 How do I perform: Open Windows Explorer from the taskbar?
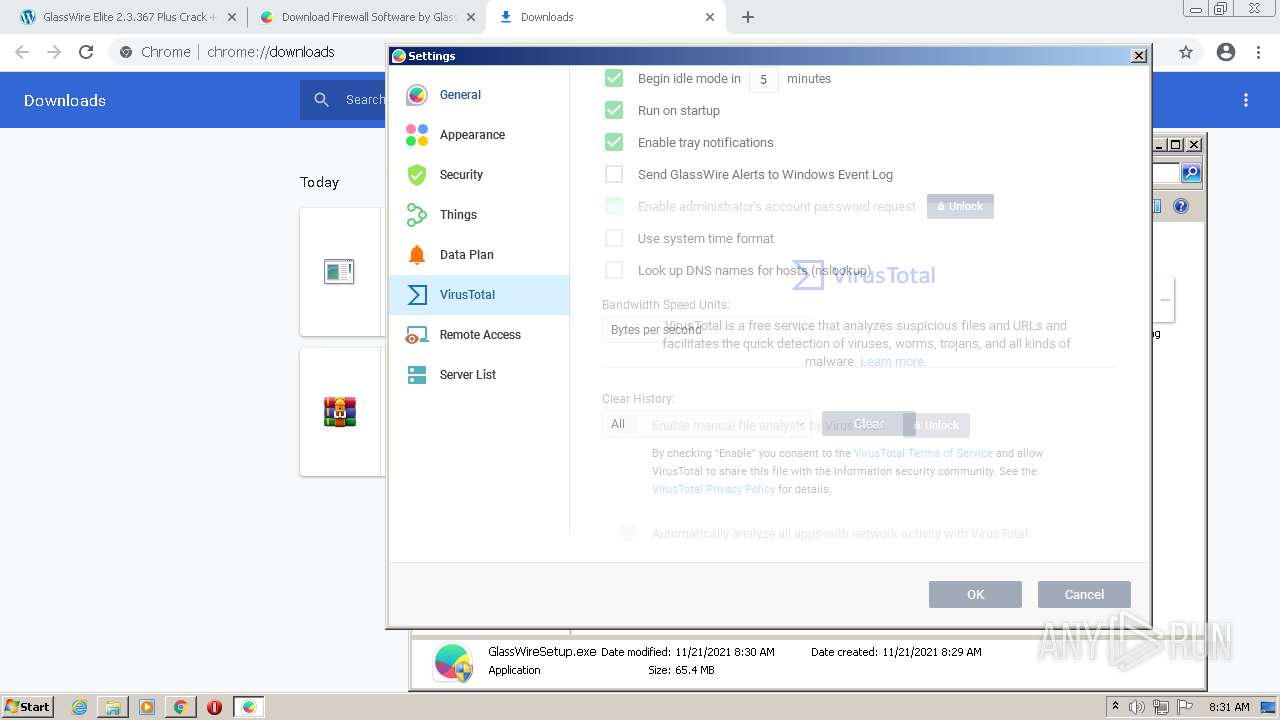(113, 707)
